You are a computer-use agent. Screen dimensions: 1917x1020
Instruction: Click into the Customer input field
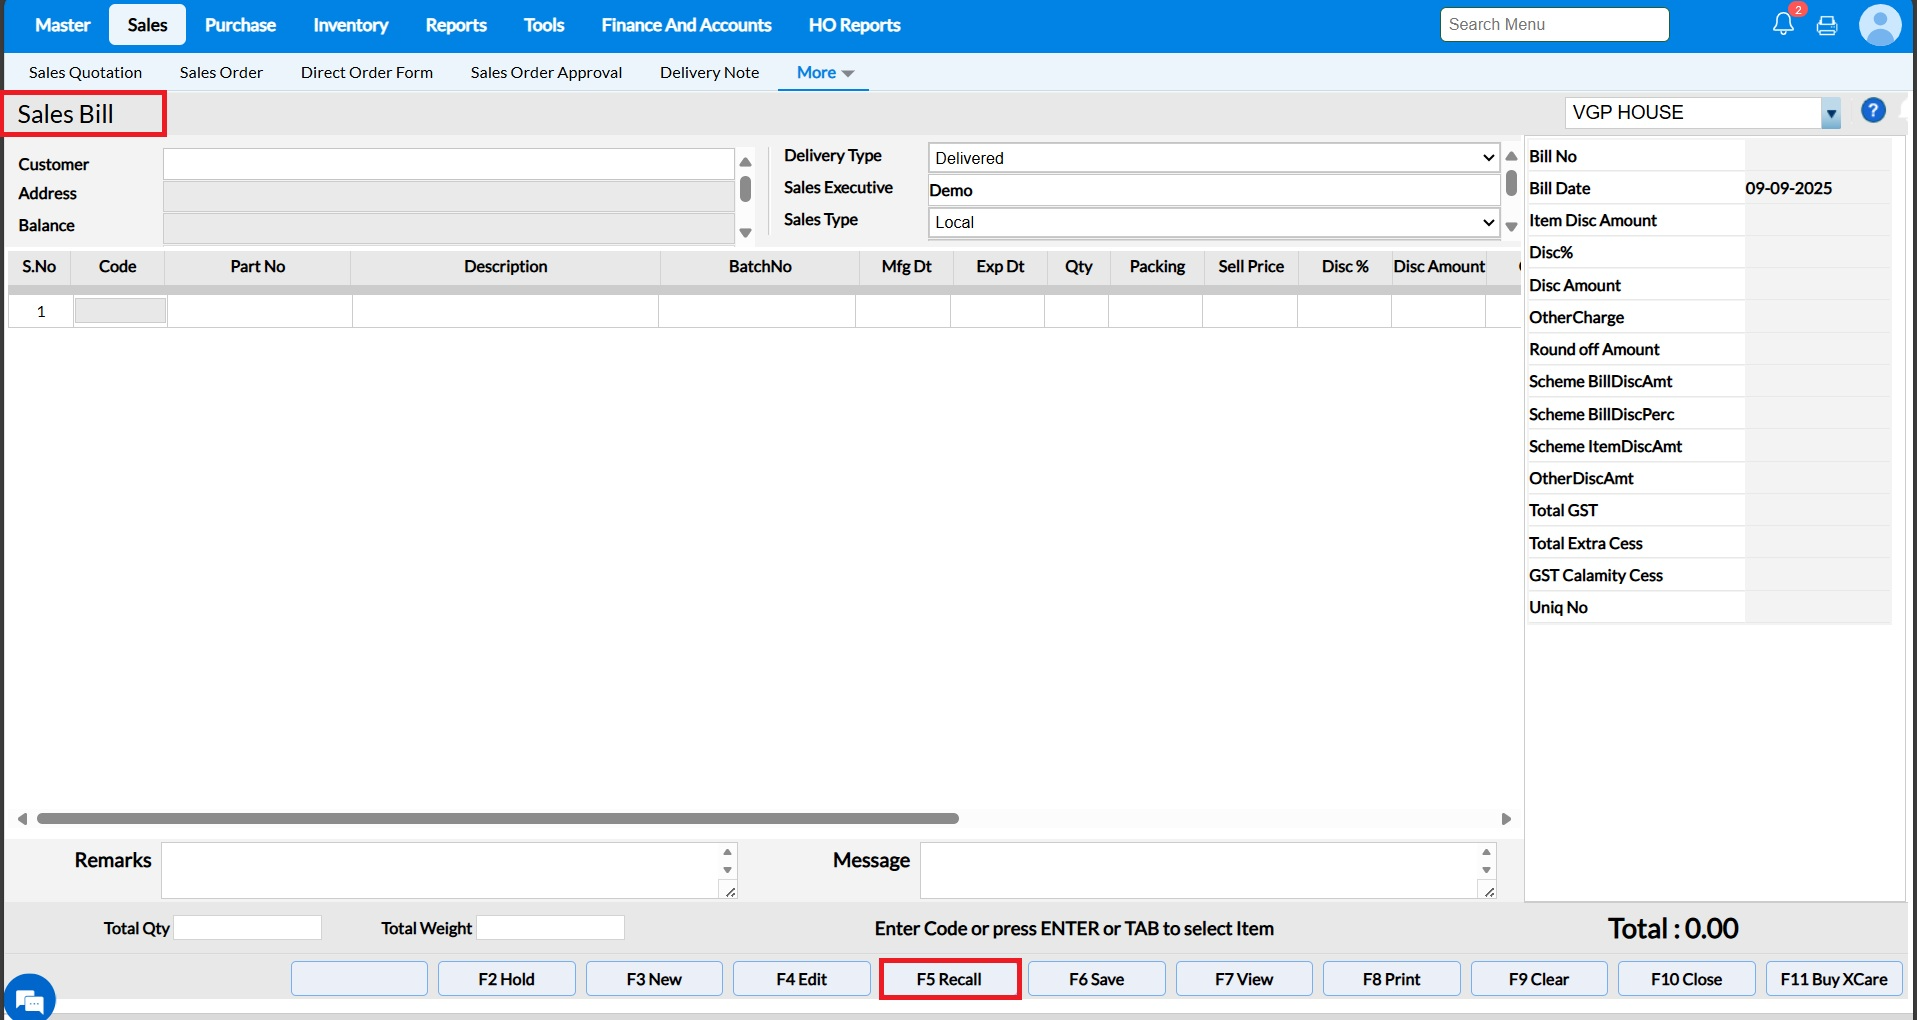pyautogui.click(x=448, y=164)
